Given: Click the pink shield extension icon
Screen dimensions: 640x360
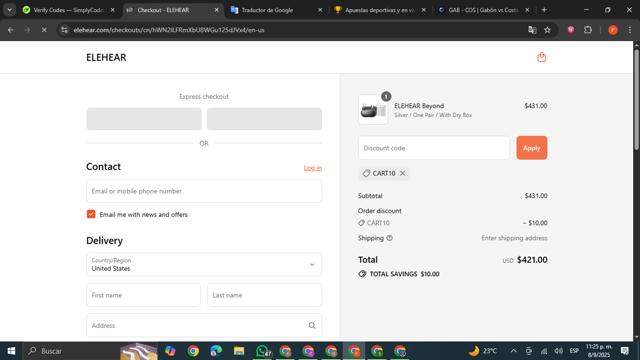Looking at the screenshot, I should pos(571,30).
